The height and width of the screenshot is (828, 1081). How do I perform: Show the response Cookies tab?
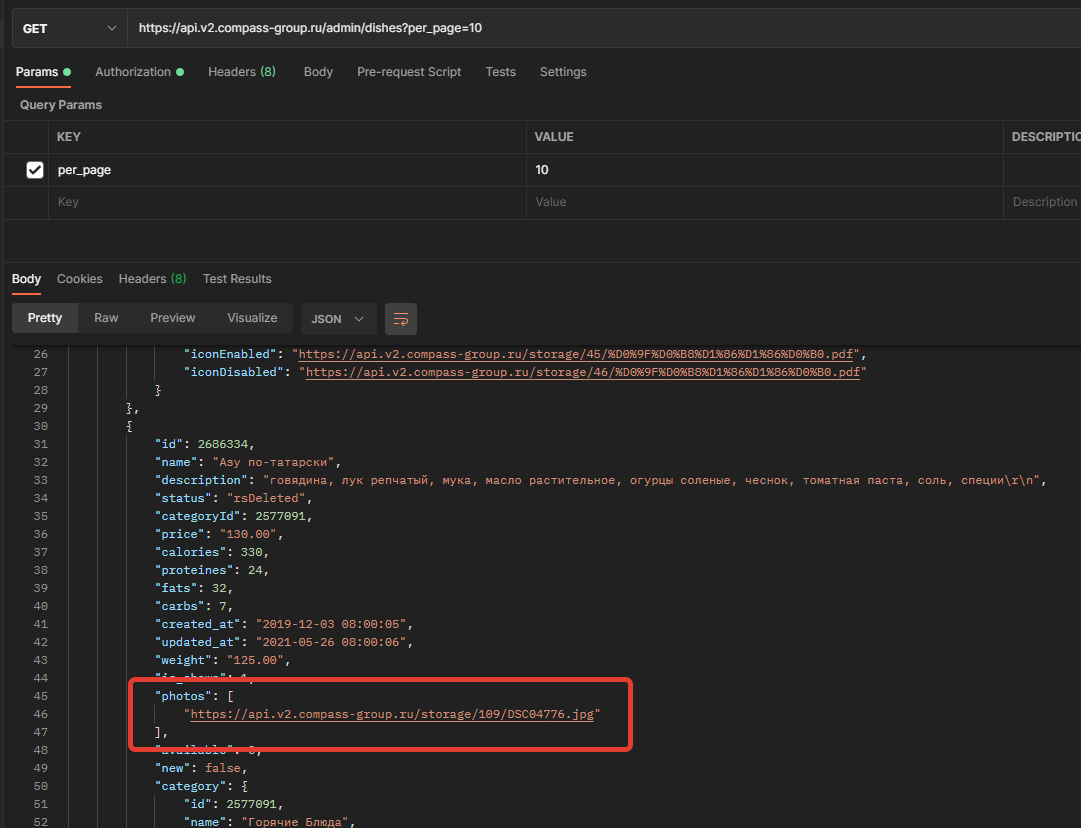80,279
